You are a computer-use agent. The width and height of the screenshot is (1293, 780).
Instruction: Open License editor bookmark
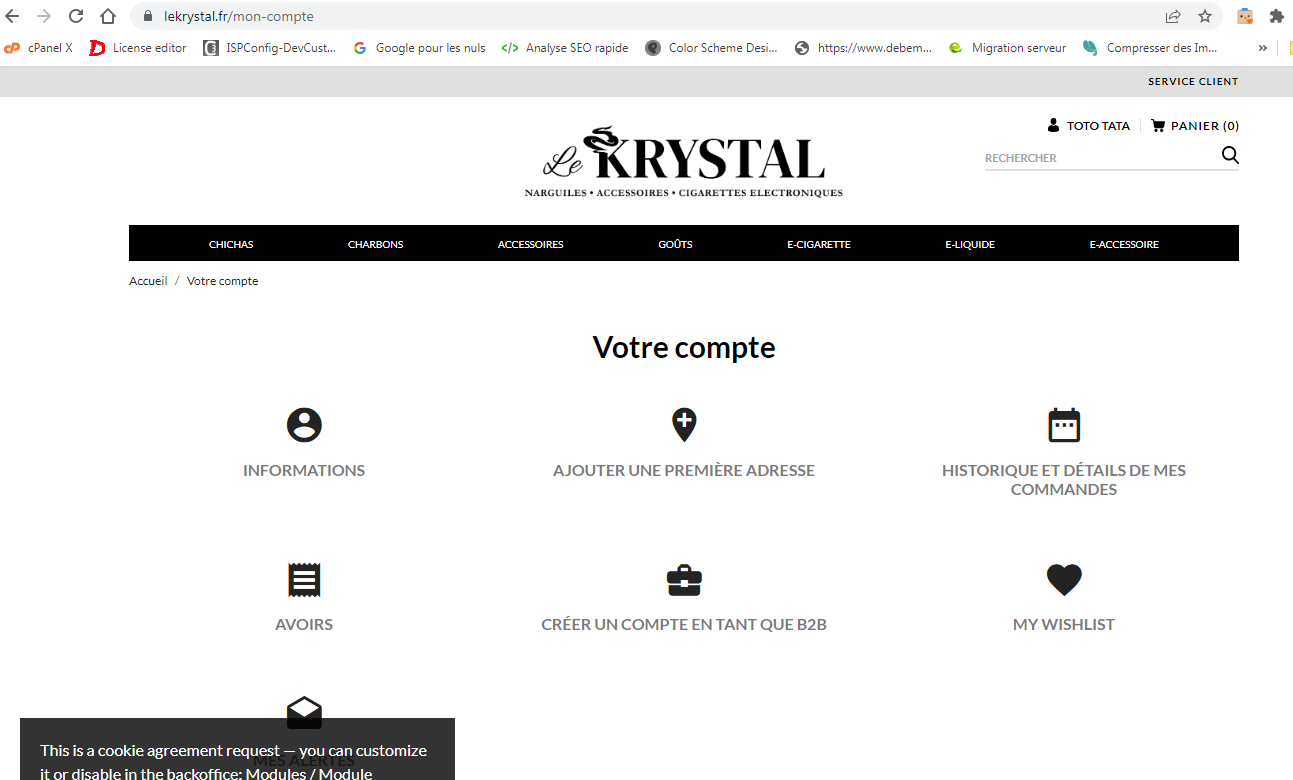pyautogui.click(x=138, y=48)
